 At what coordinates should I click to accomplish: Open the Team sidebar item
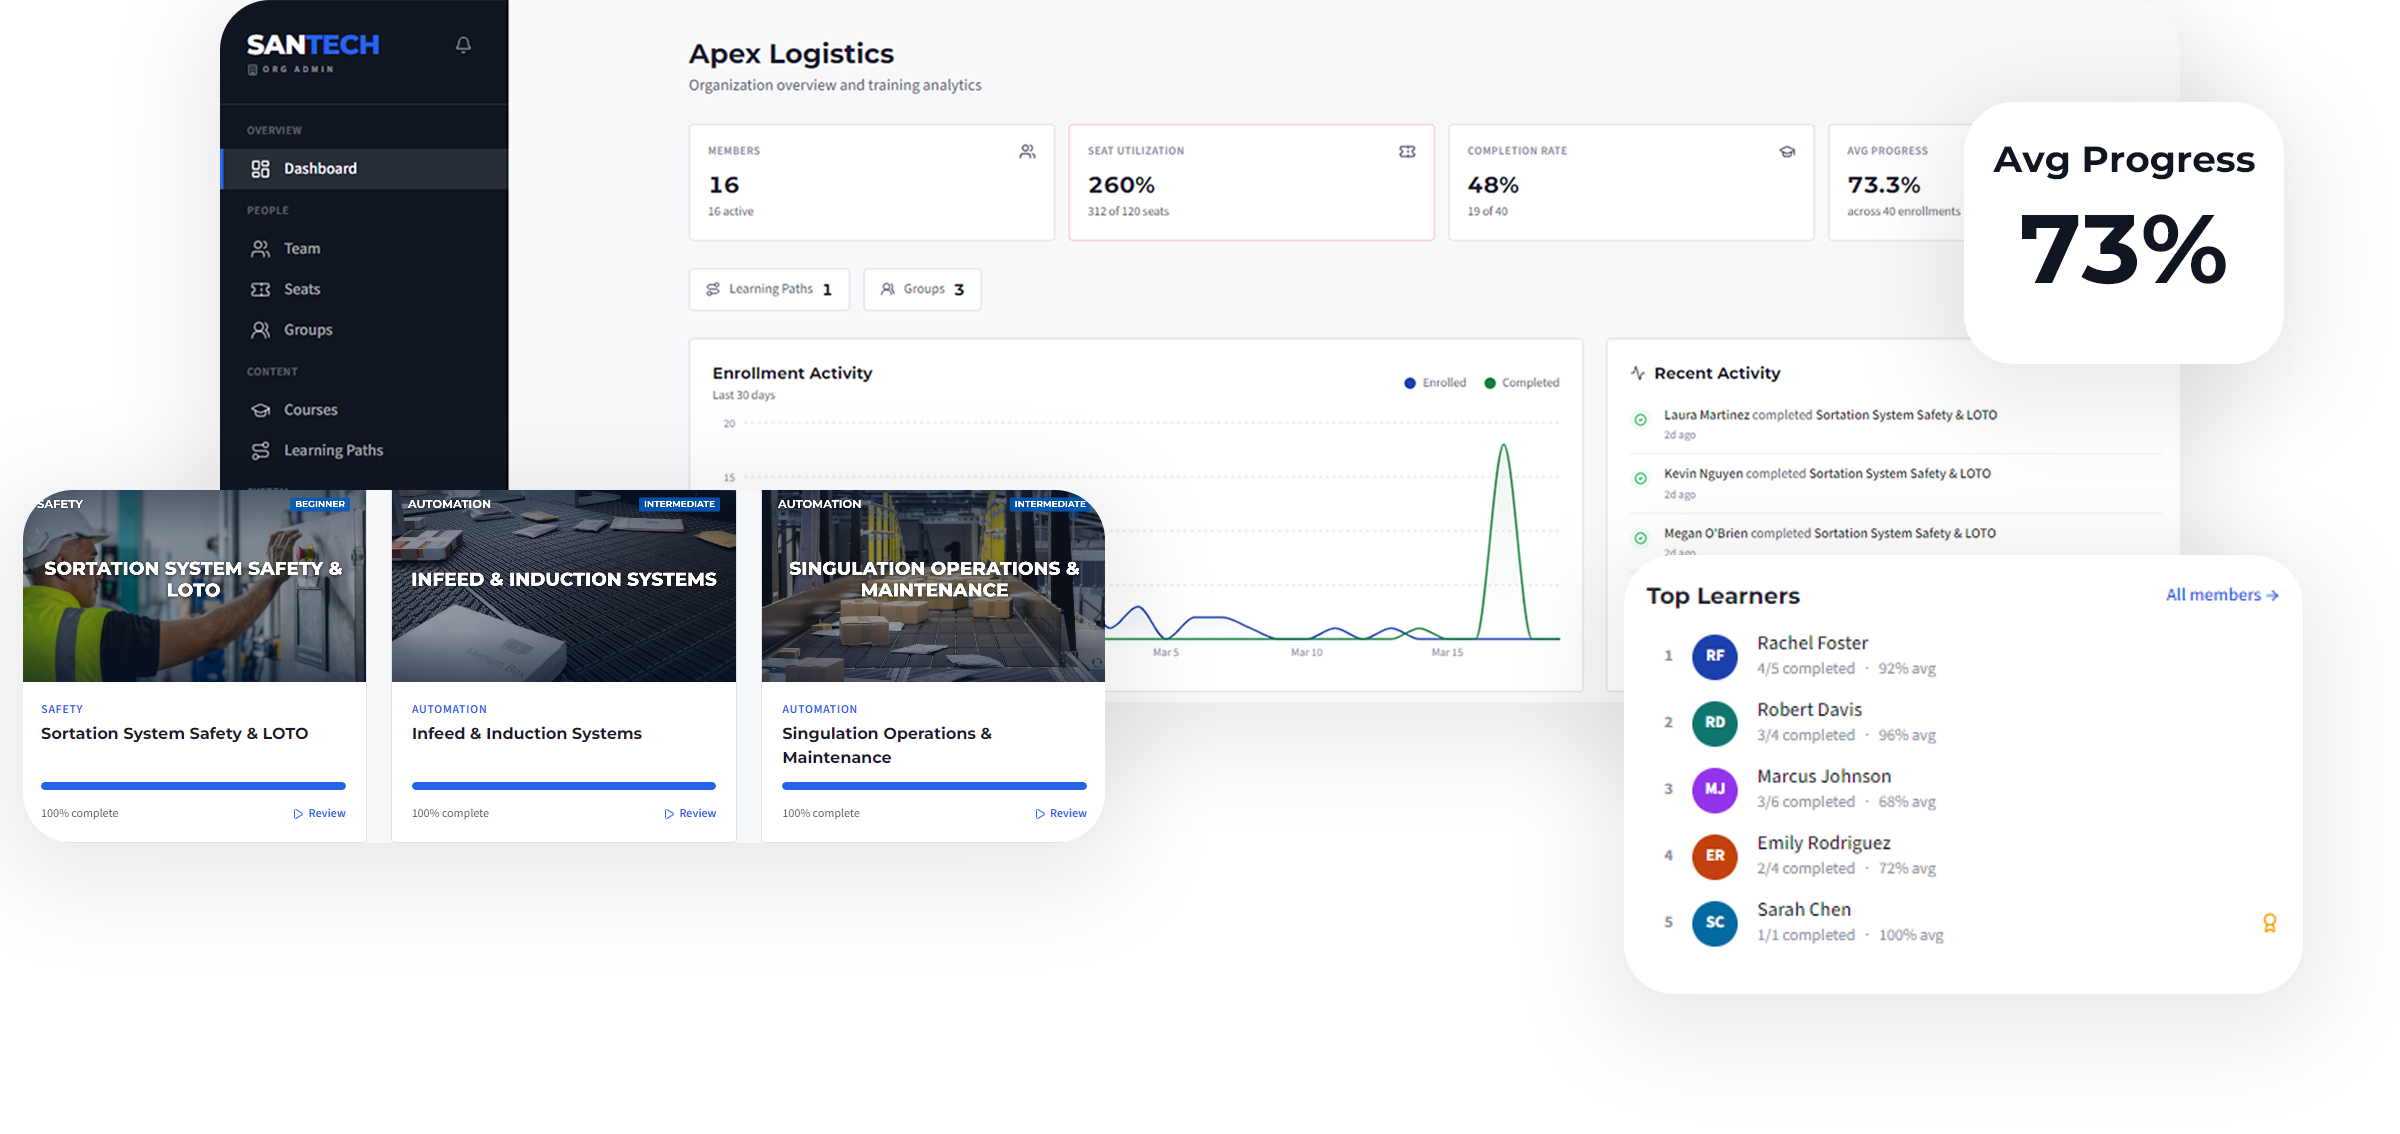(x=301, y=249)
